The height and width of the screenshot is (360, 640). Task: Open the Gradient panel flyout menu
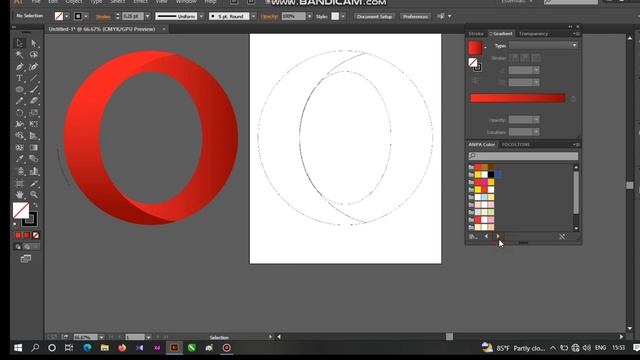[x=576, y=34]
